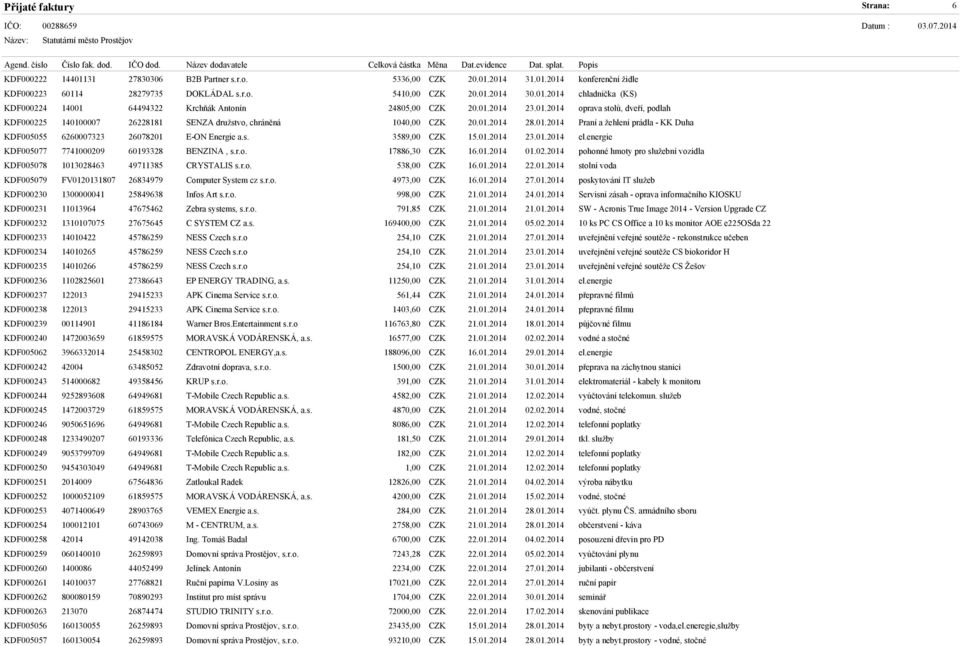Click supplier 'Warner Bros.Entertainment s.r.o'
This screenshot has width=960, height=646.
(x=242, y=324)
